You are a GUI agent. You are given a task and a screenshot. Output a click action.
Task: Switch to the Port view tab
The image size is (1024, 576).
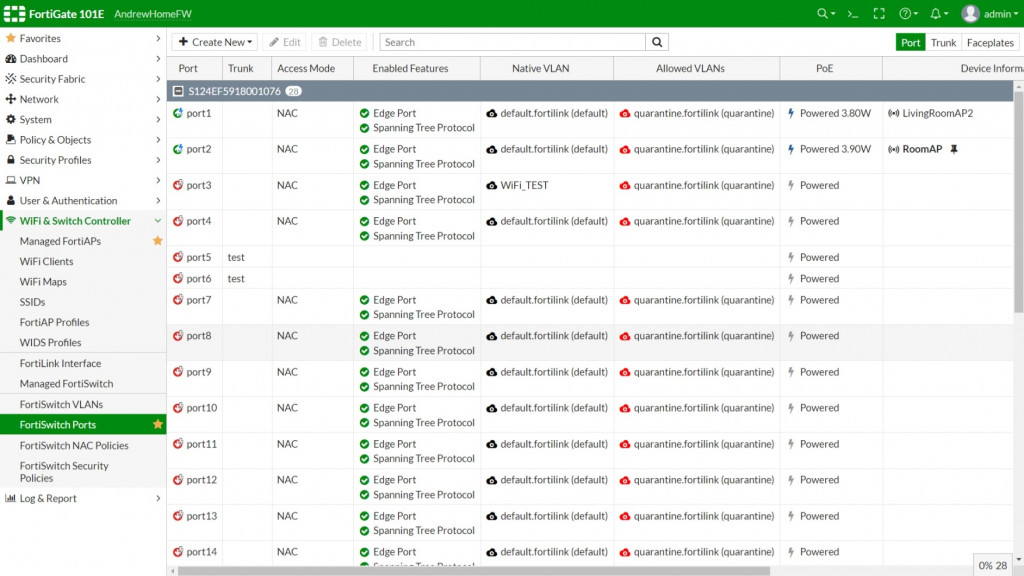[910, 42]
